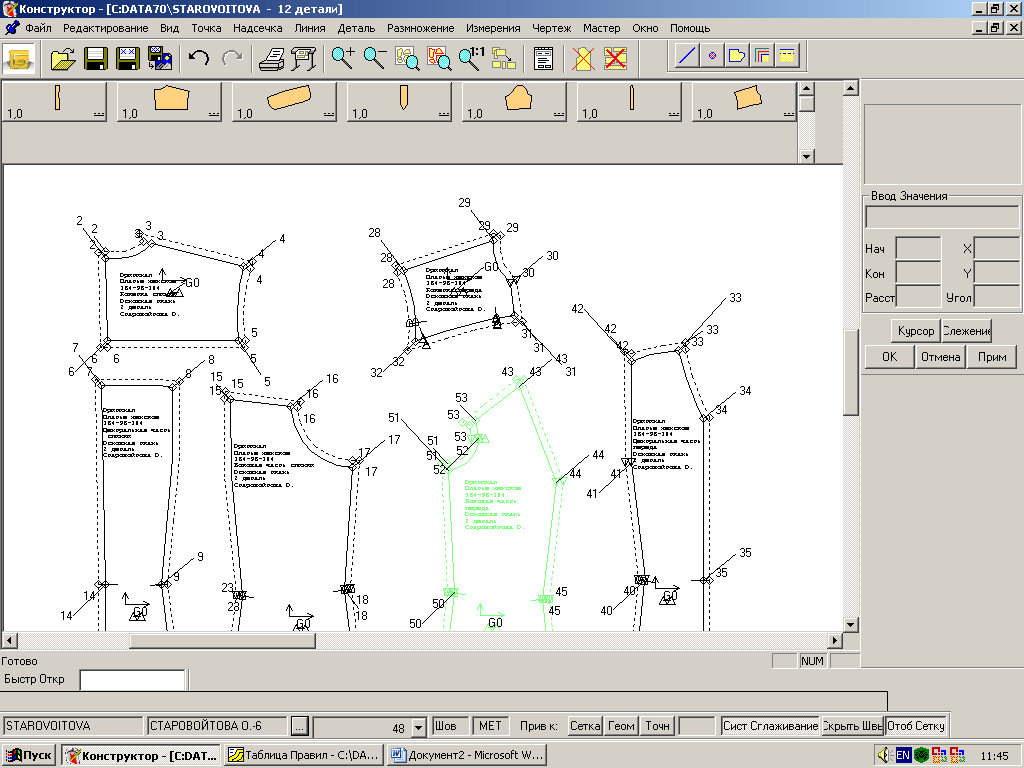Click the Быстр Откр input field
Image resolution: width=1024 pixels, height=768 pixels.
point(132,680)
